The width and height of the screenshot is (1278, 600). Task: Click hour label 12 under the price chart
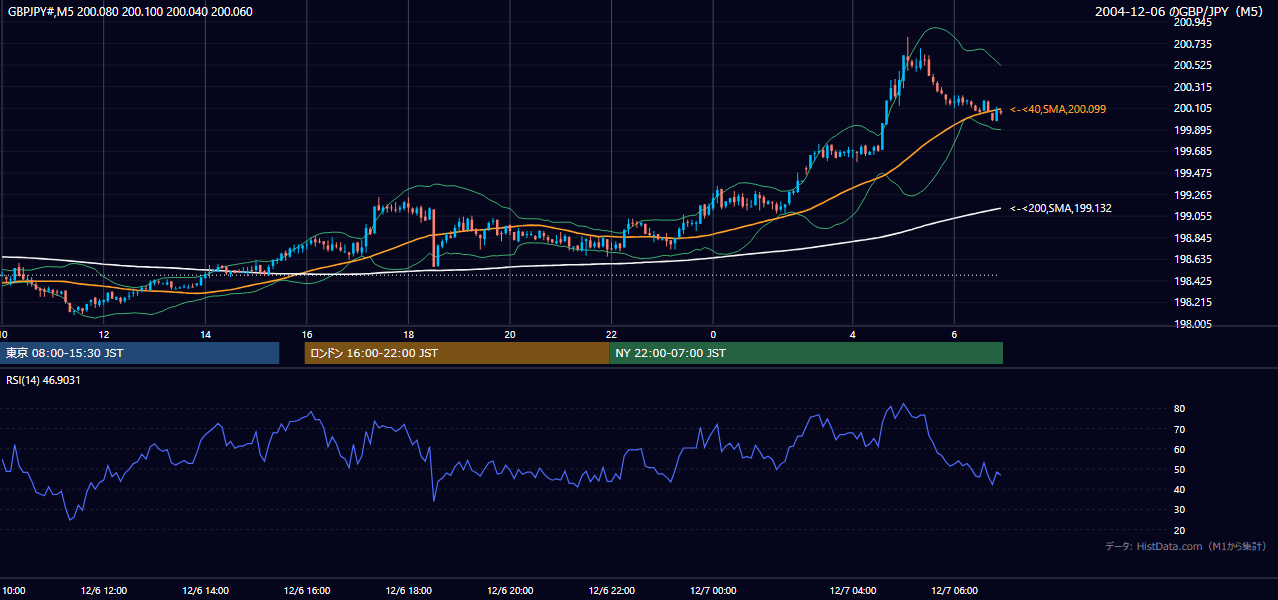click(103, 334)
